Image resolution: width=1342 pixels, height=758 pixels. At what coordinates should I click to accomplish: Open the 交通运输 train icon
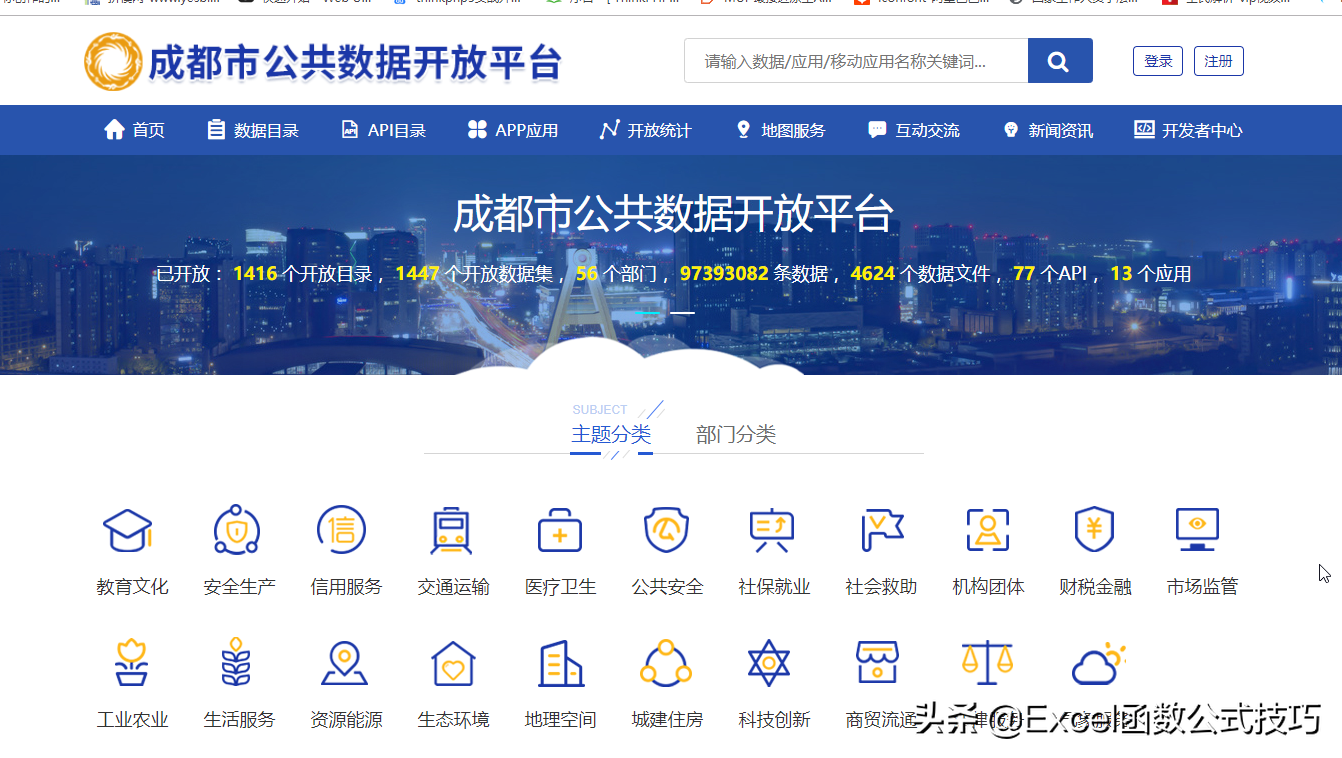tap(452, 530)
